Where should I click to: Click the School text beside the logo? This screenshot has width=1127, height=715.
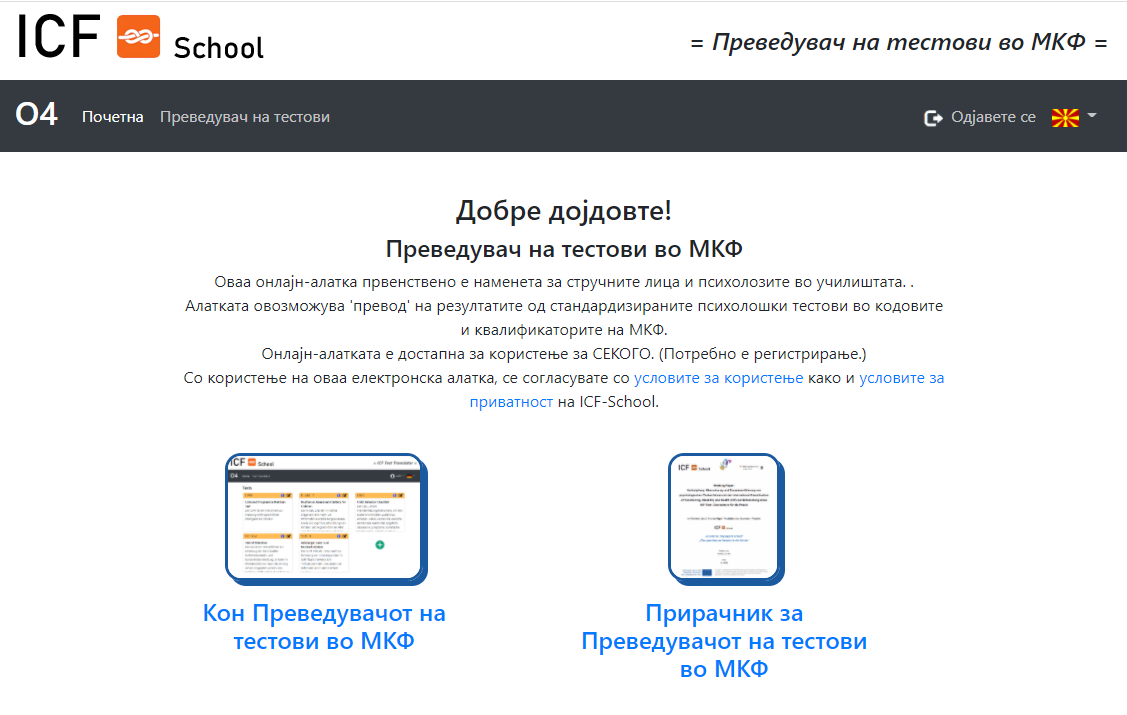tap(219, 47)
